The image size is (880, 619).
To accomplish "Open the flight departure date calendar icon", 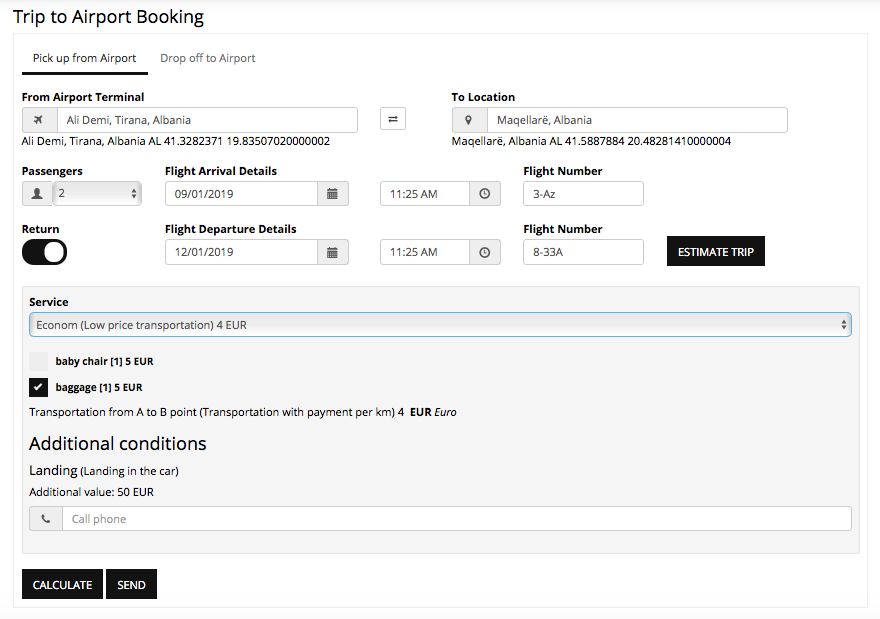I will click(x=333, y=252).
